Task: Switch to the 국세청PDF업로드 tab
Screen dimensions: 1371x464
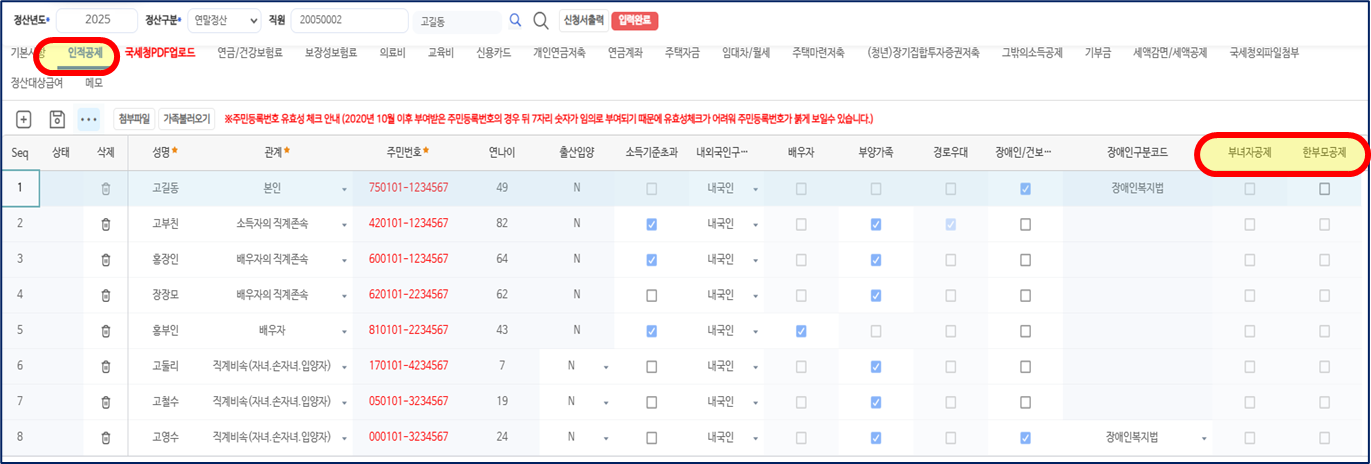Action: point(160,52)
